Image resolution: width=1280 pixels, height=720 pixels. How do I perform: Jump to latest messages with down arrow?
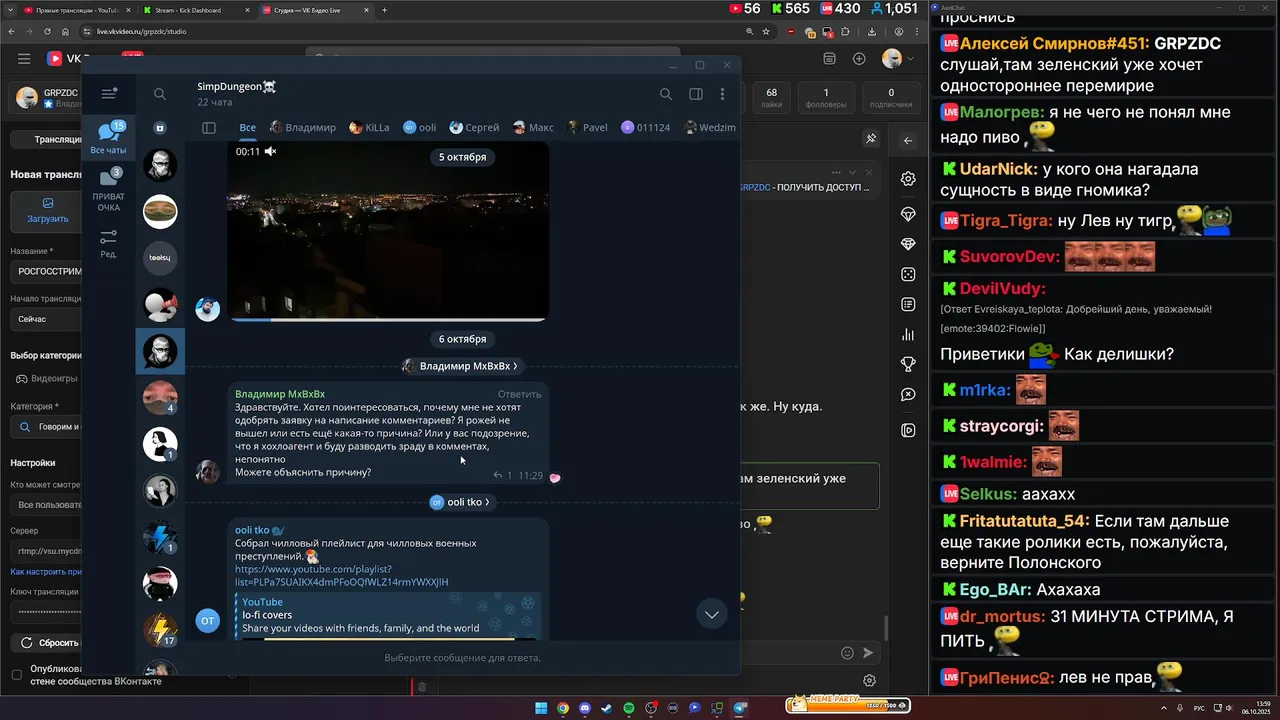point(712,614)
